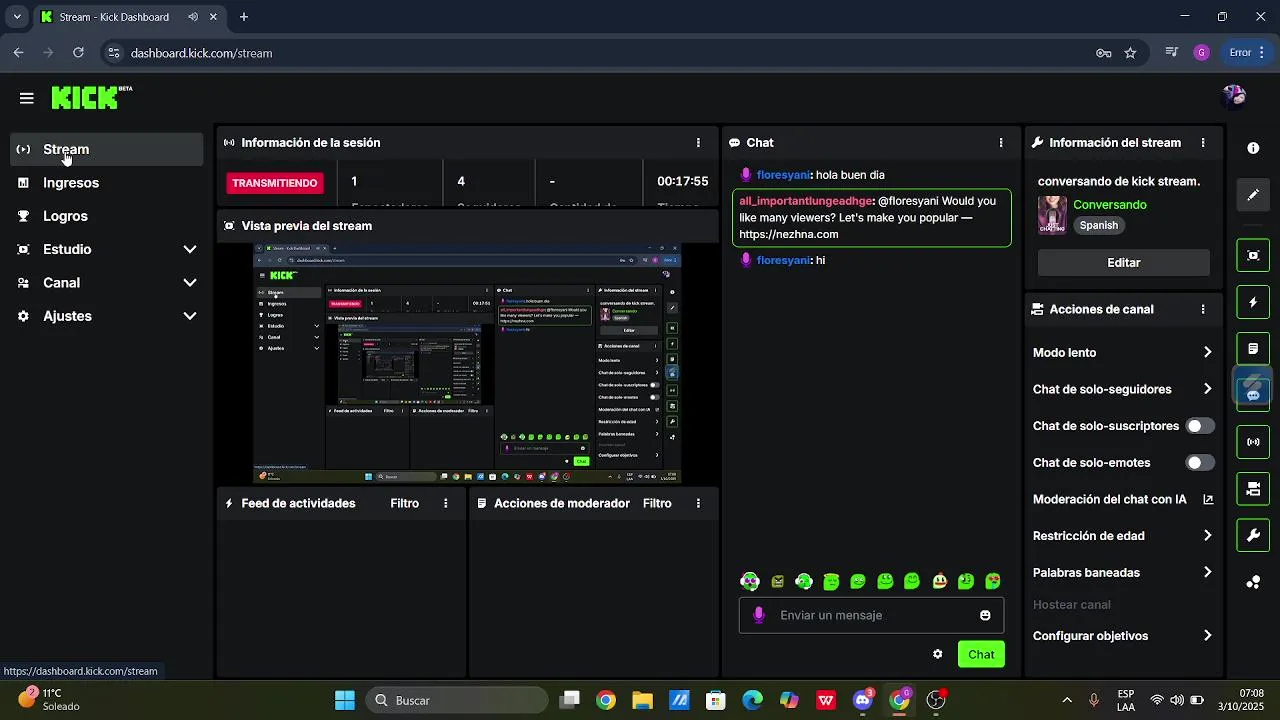1280x720 pixels.
Task: Open the user profile avatar menu
Action: 1234,96
